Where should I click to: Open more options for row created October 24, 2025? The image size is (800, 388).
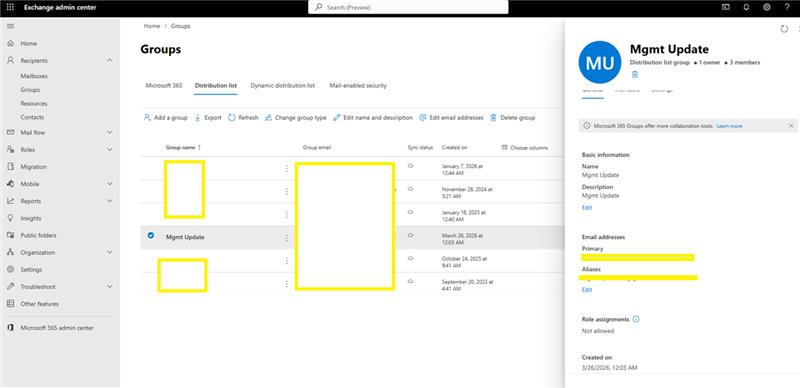[x=287, y=261]
